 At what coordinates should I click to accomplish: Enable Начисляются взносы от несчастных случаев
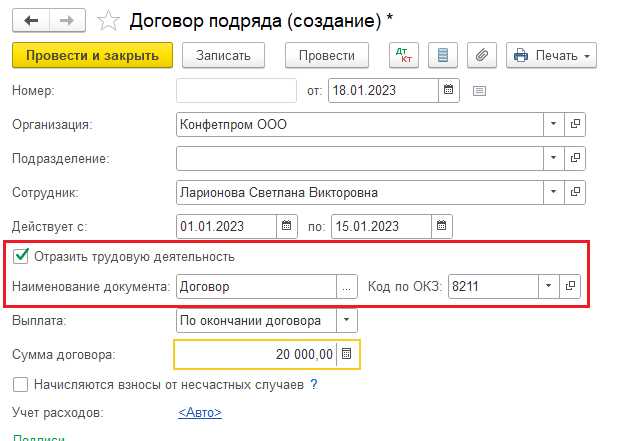tap(20, 384)
